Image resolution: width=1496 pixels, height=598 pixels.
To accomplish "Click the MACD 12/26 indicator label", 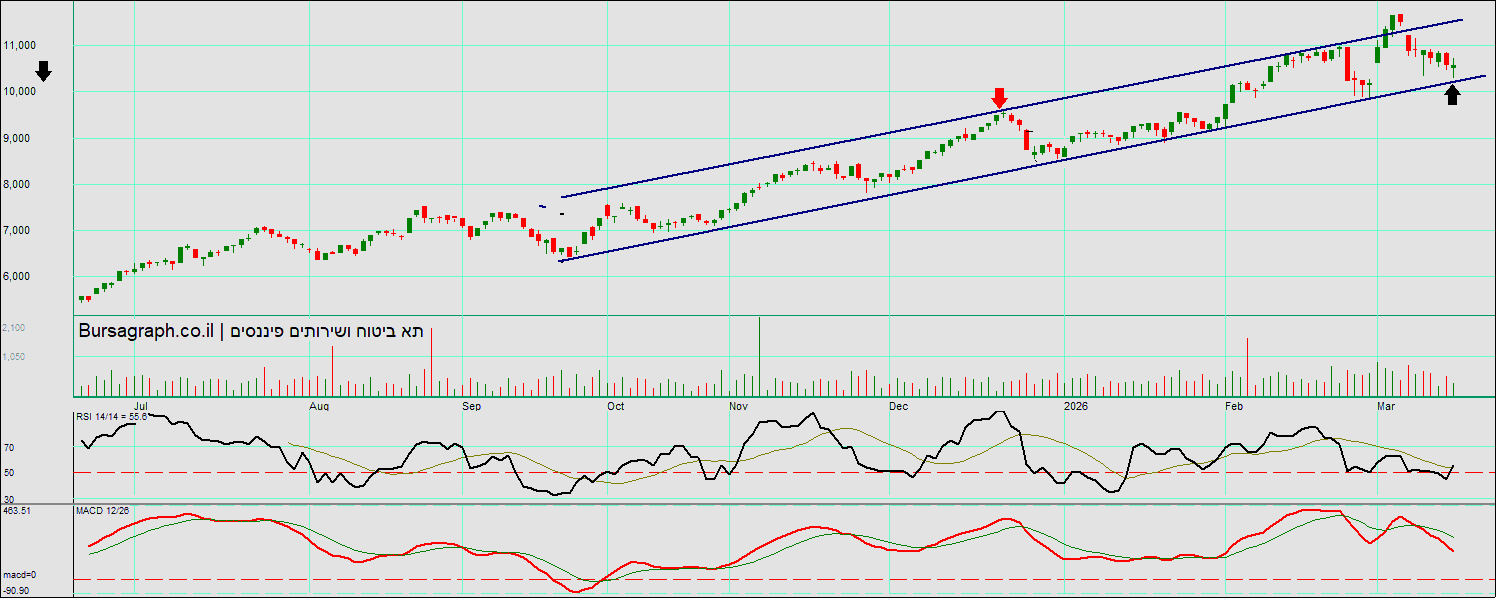I will (103, 511).
